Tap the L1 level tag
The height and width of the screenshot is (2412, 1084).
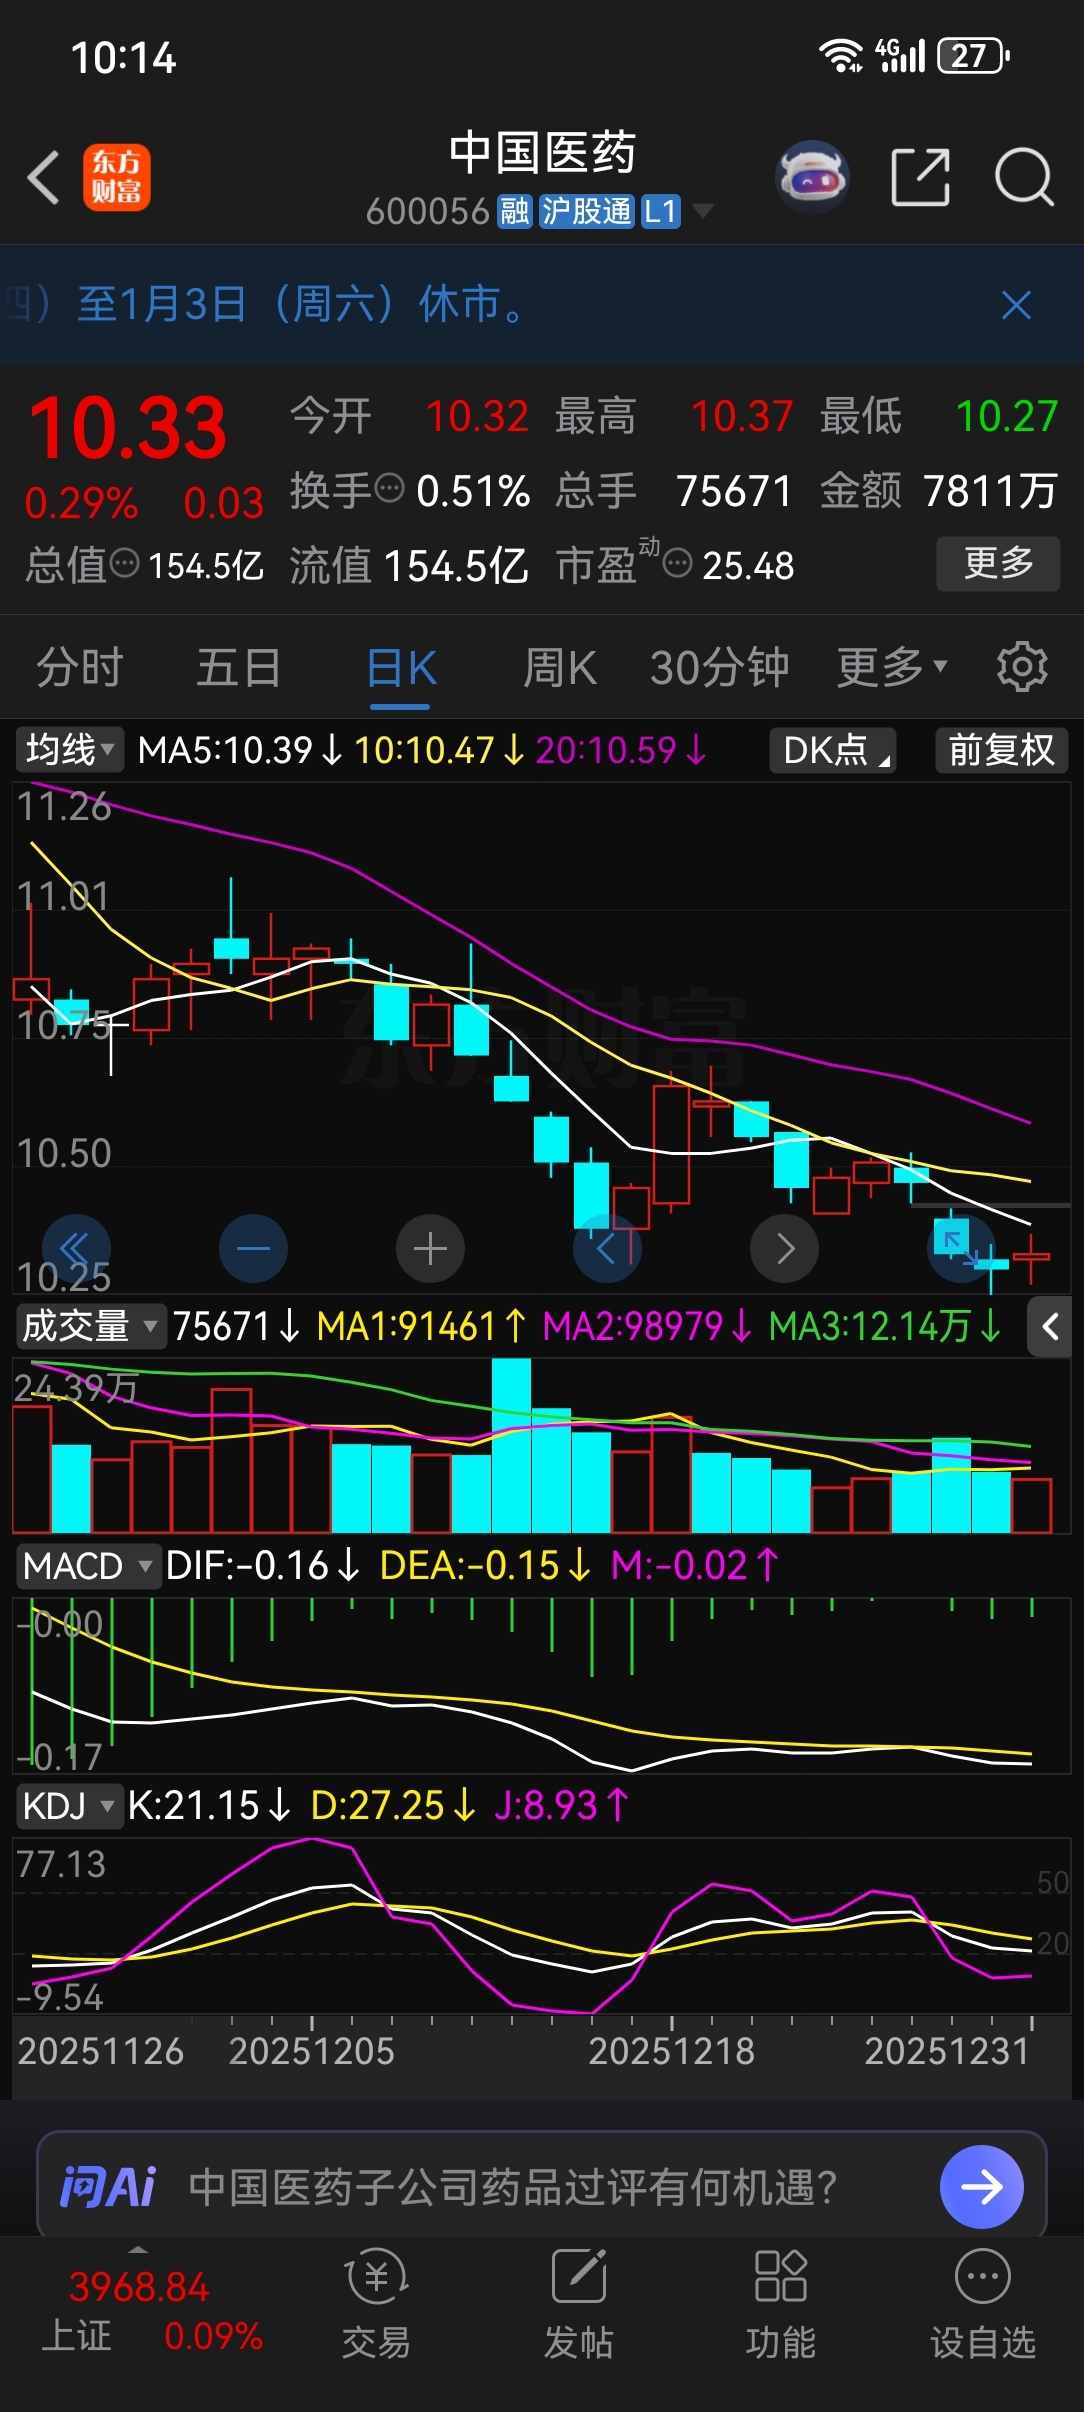point(661,211)
